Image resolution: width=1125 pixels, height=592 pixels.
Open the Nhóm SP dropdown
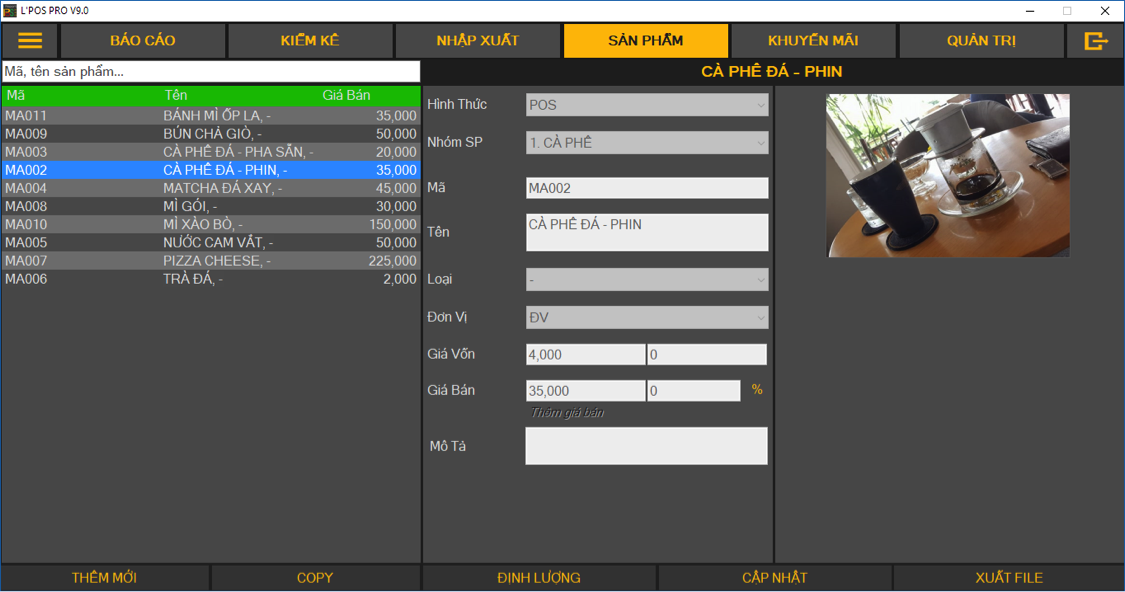tap(647, 143)
